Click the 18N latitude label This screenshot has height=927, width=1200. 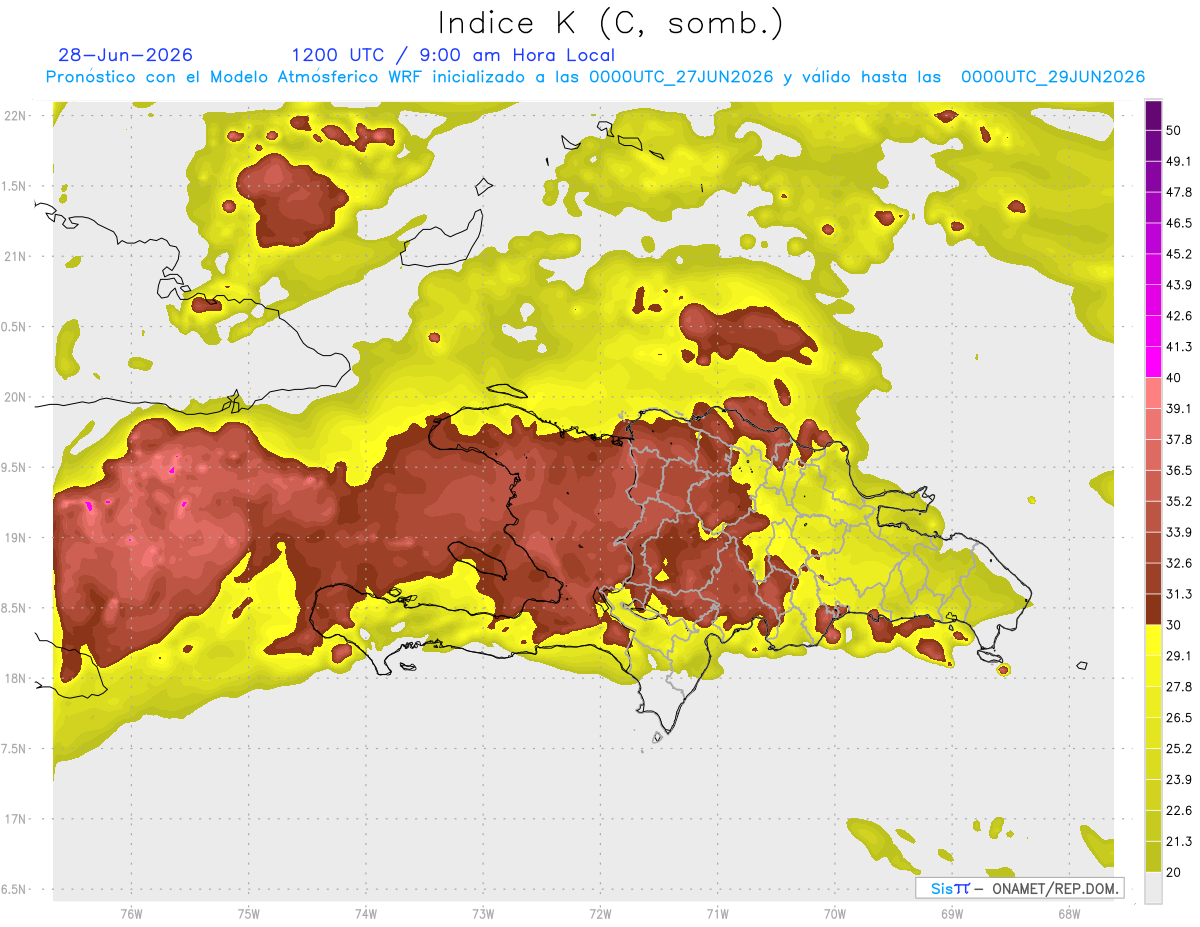point(14,679)
